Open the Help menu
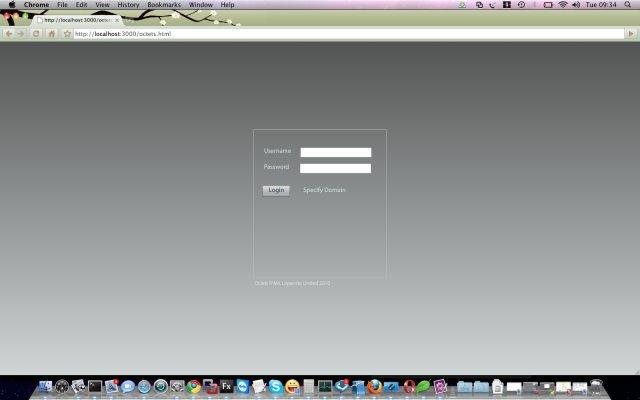Viewport: 640px width, 400px height. pos(227,4)
